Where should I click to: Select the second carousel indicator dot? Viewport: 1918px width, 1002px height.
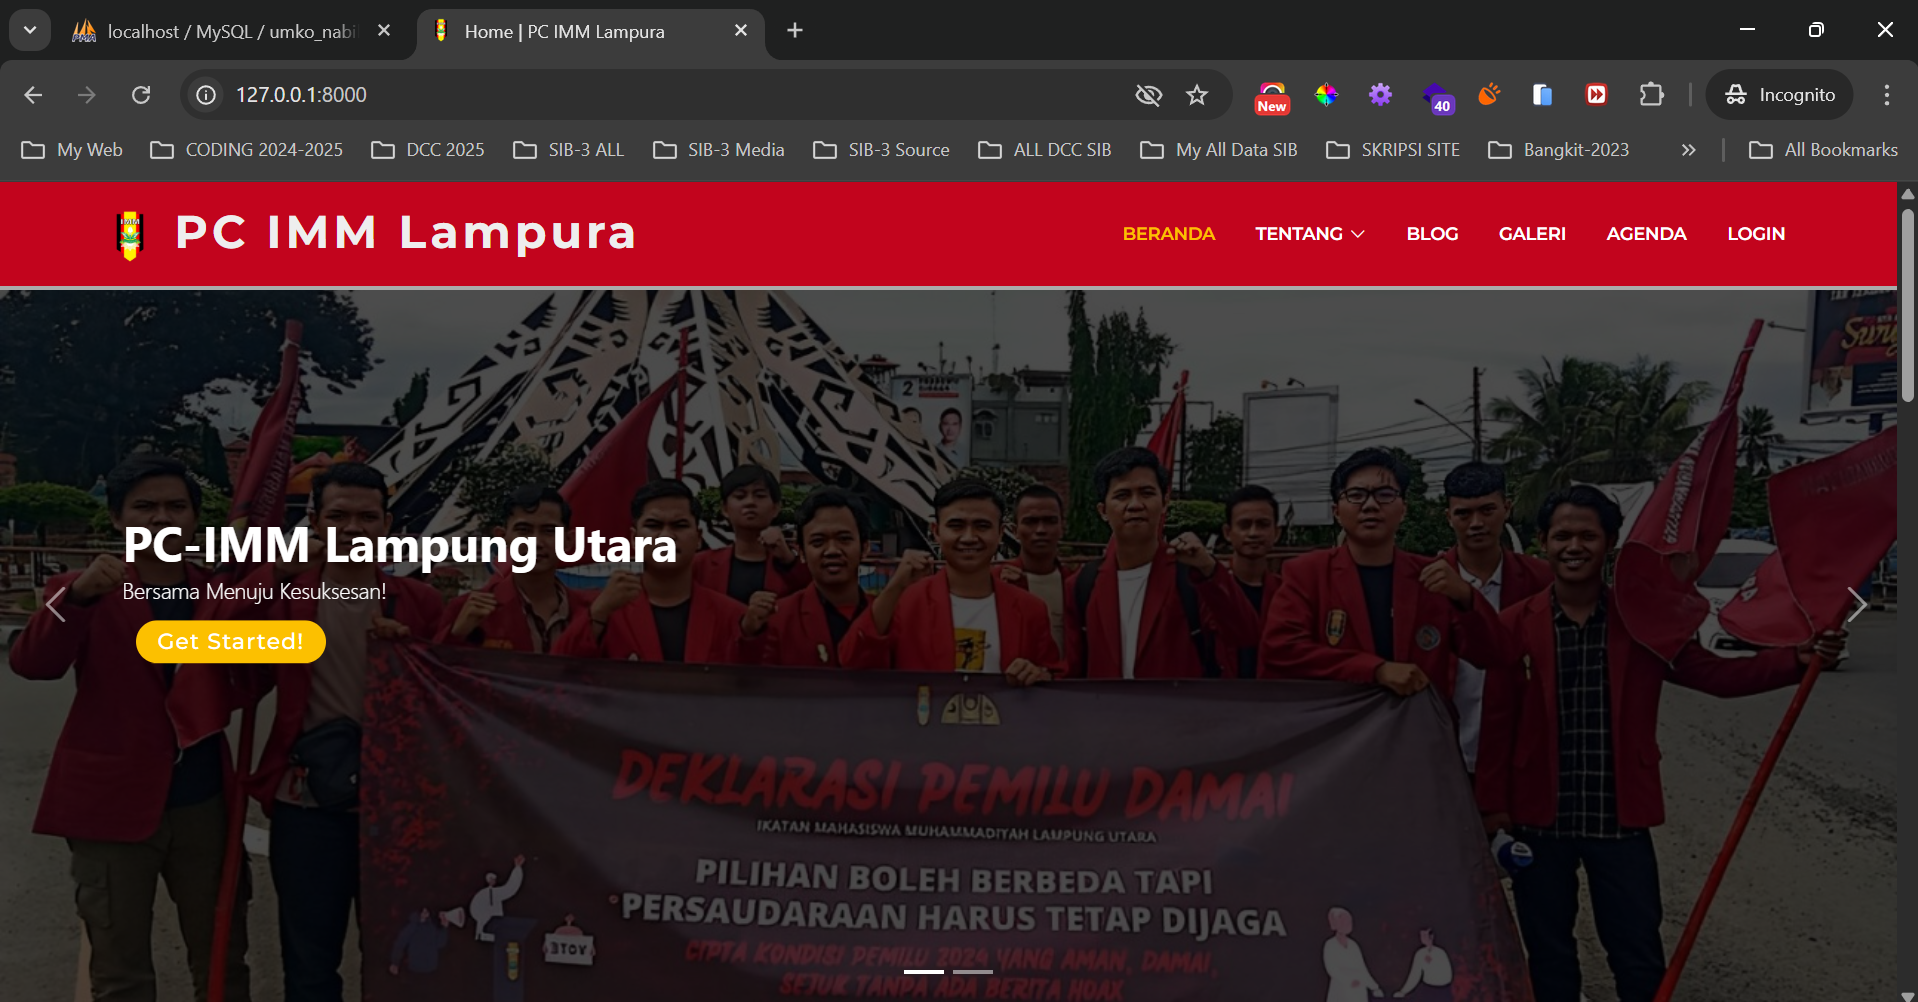973,971
